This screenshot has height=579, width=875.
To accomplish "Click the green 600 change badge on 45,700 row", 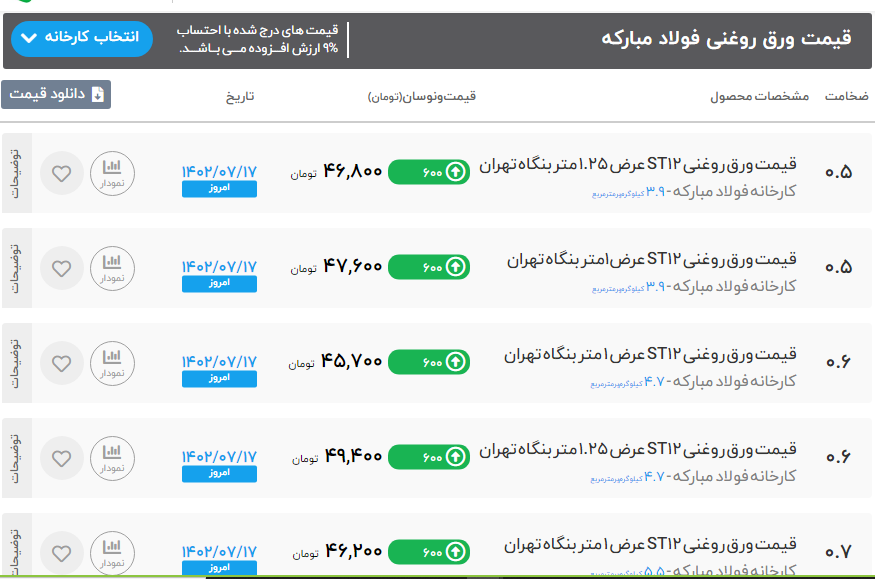I will point(428,362).
